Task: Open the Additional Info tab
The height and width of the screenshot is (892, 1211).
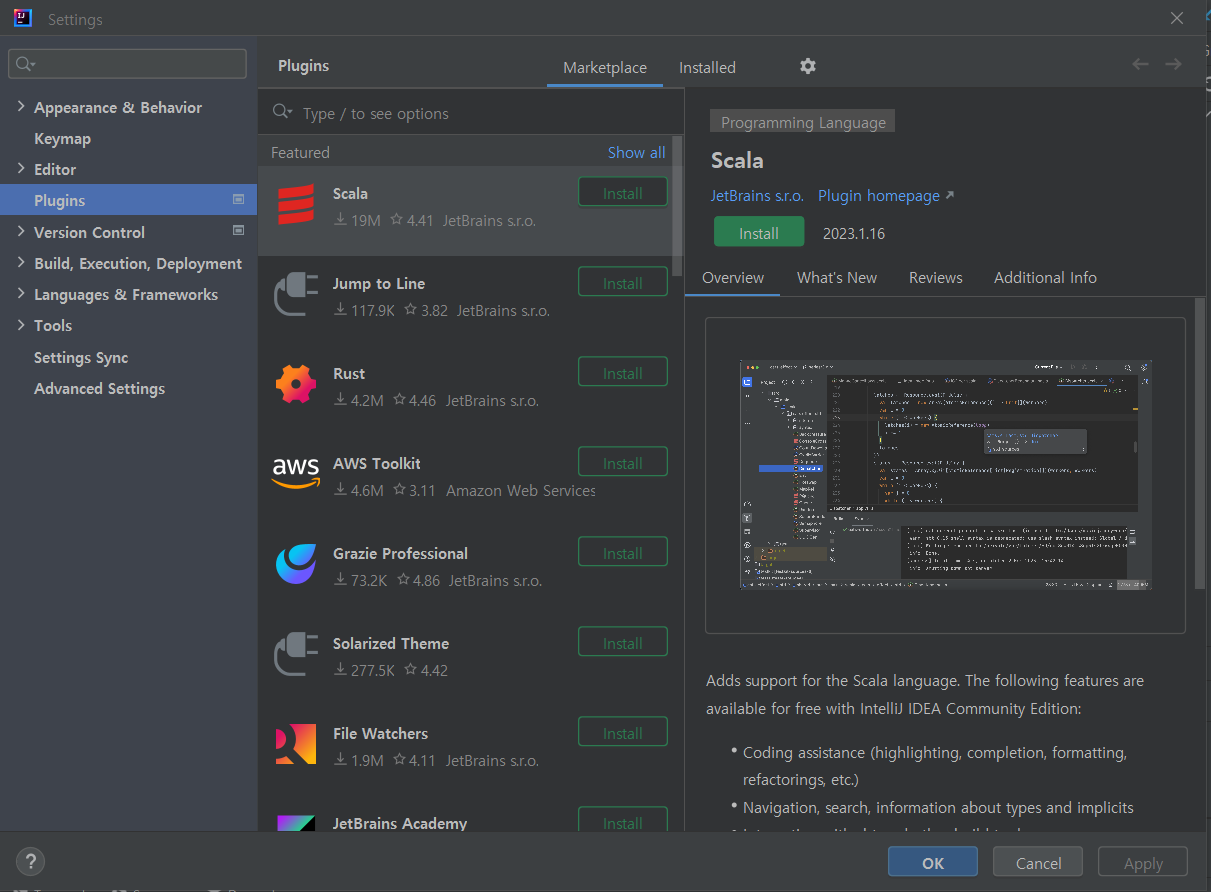Action: [x=1045, y=278]
